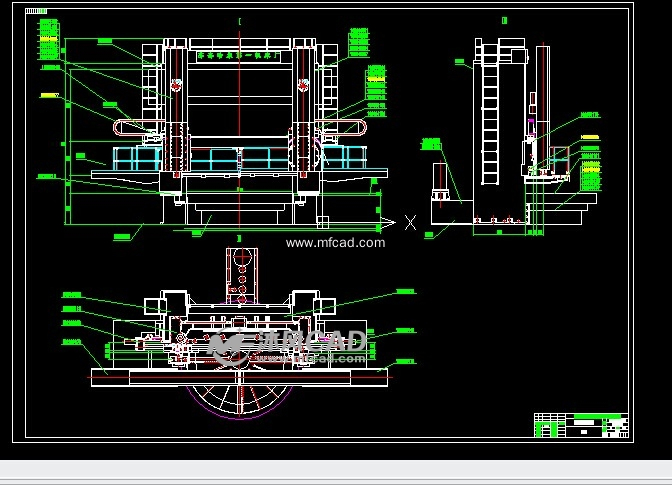Click the www.mfcad.com watermark link

335,242
